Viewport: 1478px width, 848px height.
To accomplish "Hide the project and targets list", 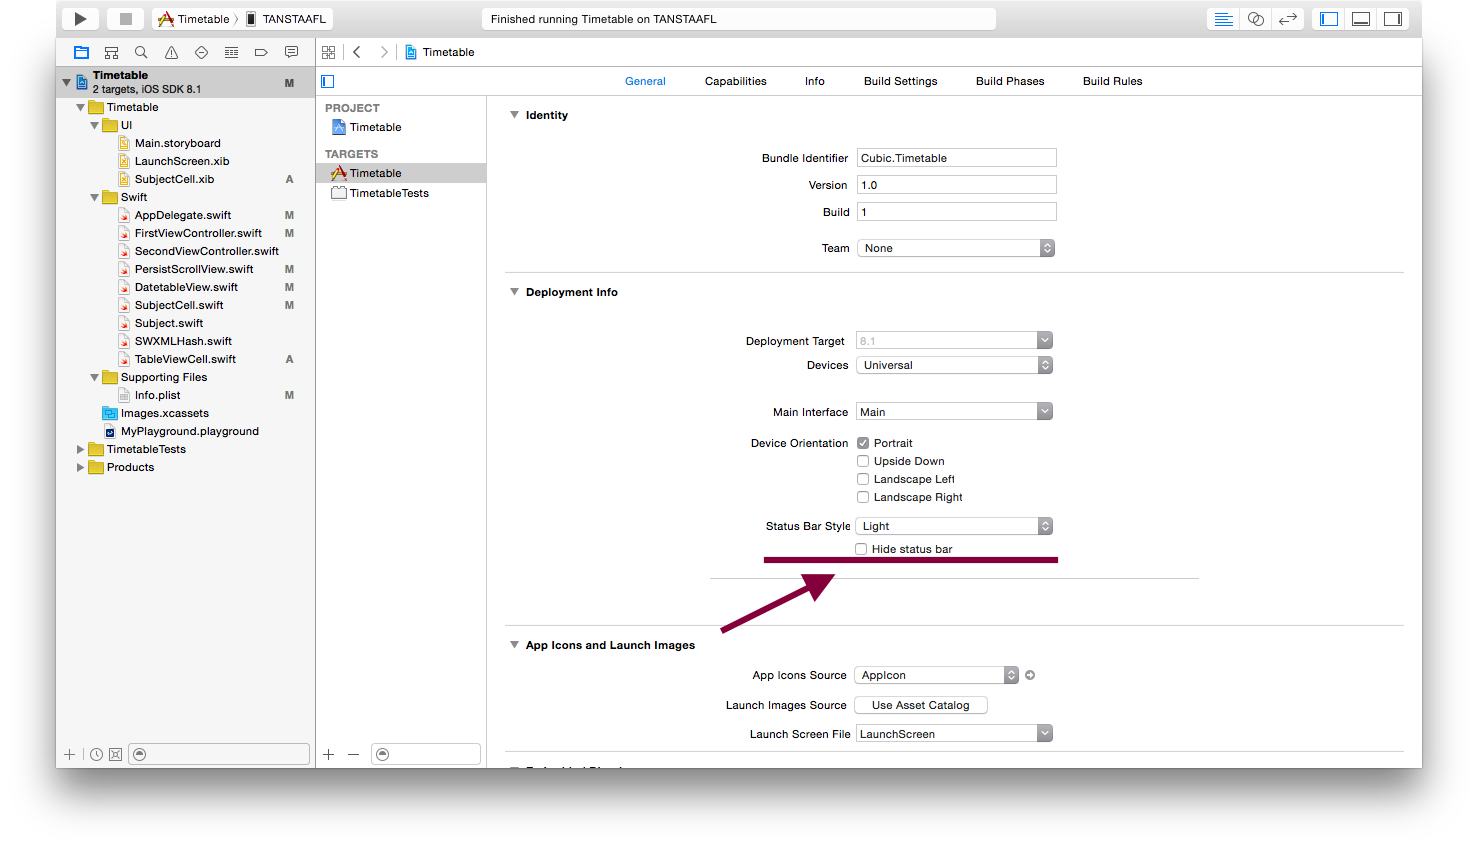I will click(x=327, y=81).
